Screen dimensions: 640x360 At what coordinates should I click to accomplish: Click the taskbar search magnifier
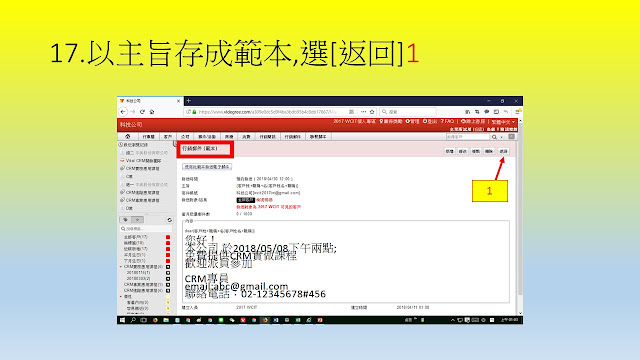133,320
